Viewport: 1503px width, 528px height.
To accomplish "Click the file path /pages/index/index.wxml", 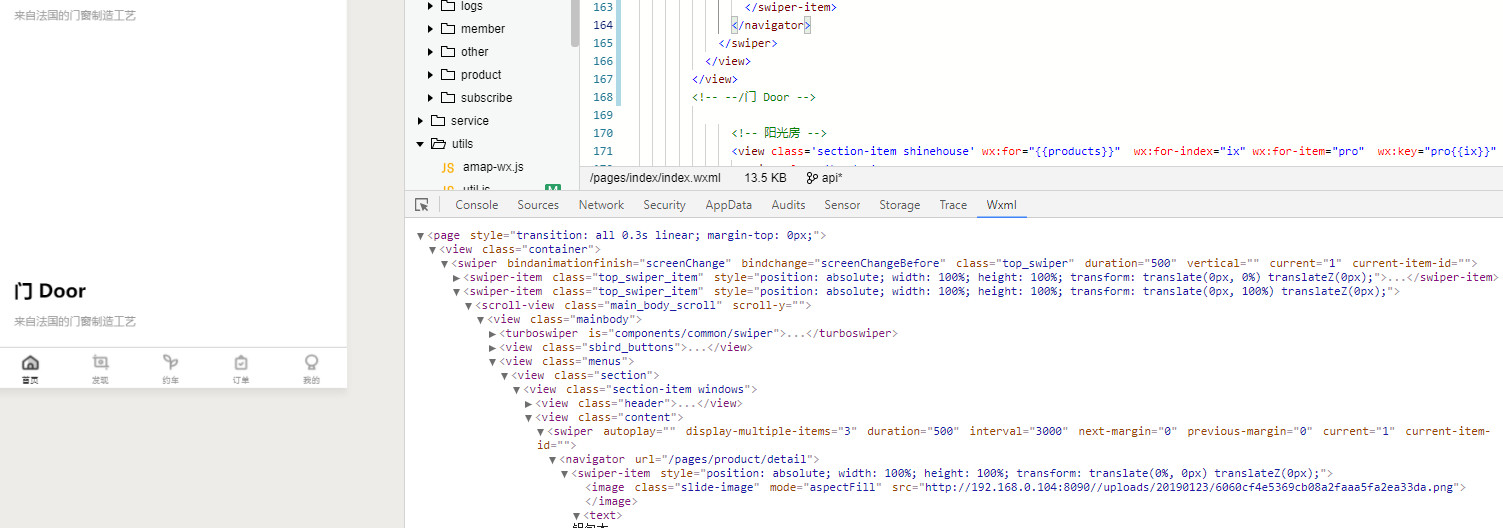I will (655, 178).
